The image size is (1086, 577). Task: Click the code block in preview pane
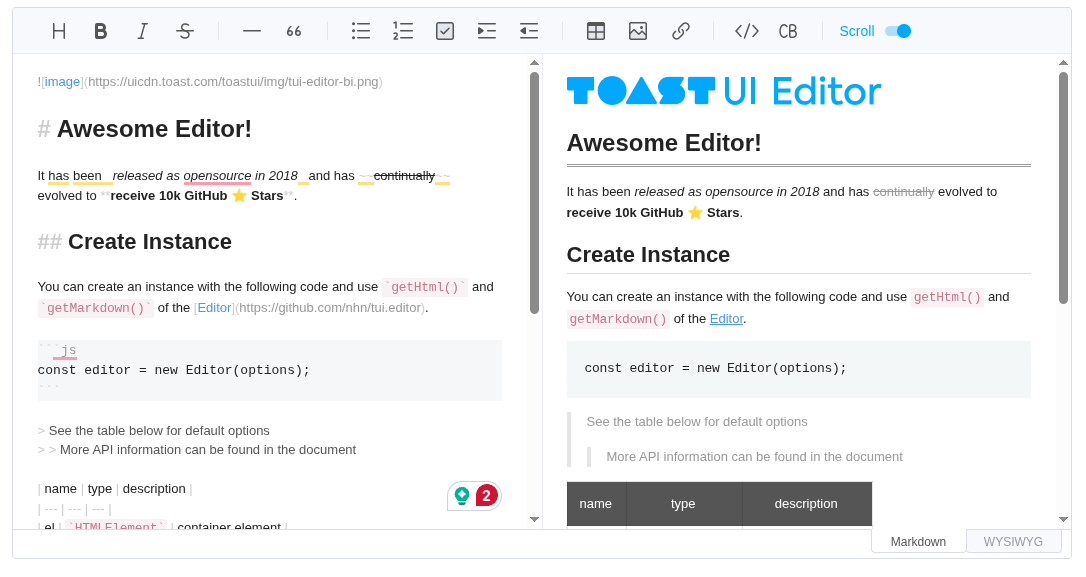click(799, 369)
